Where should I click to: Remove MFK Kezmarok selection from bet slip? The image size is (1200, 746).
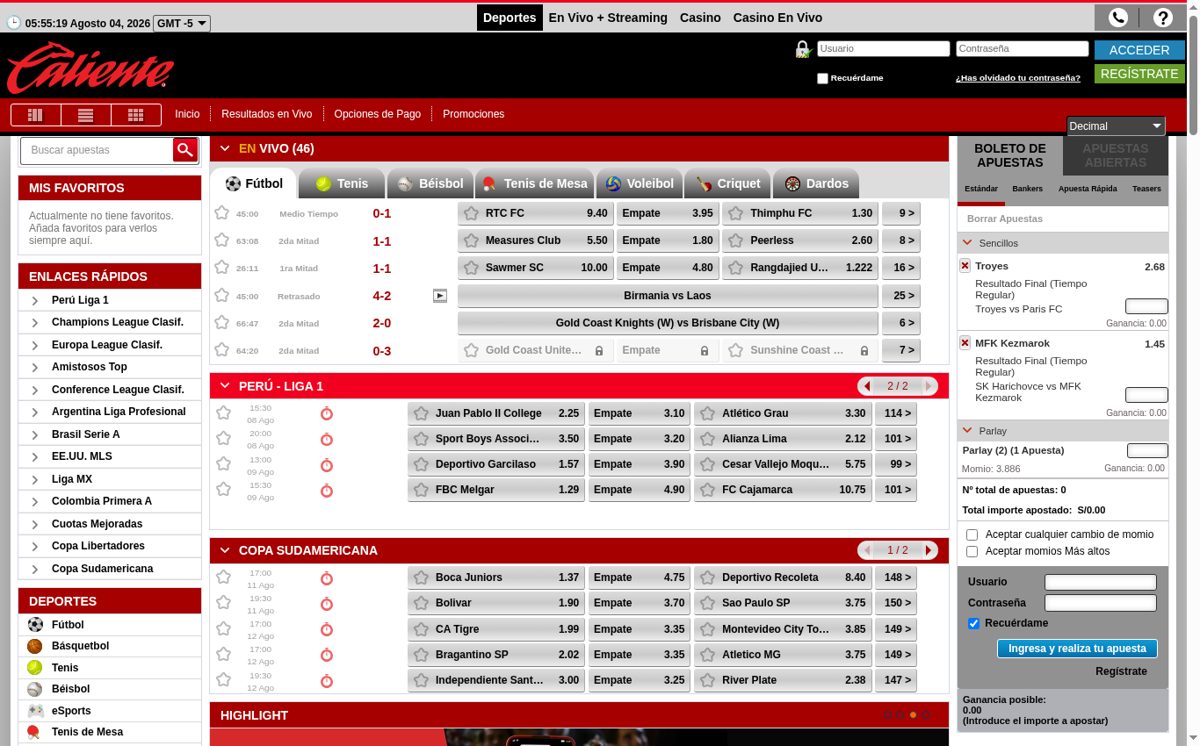pos(965,343)
